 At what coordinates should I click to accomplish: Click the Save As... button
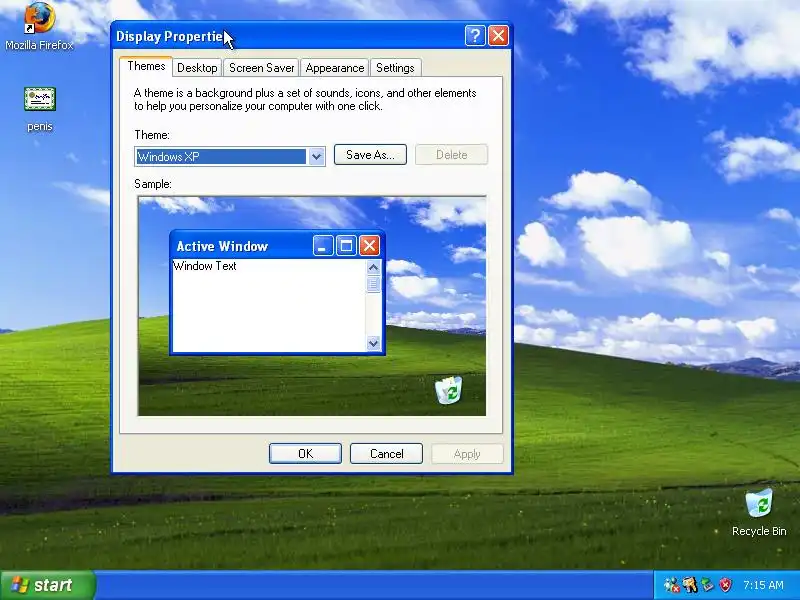370,155
